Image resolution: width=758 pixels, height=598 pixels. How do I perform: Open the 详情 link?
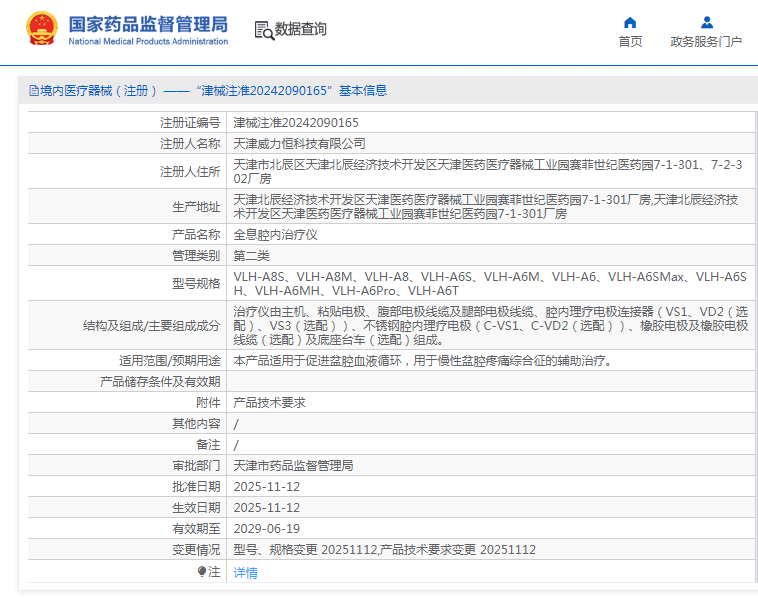(x=246, y=573)
